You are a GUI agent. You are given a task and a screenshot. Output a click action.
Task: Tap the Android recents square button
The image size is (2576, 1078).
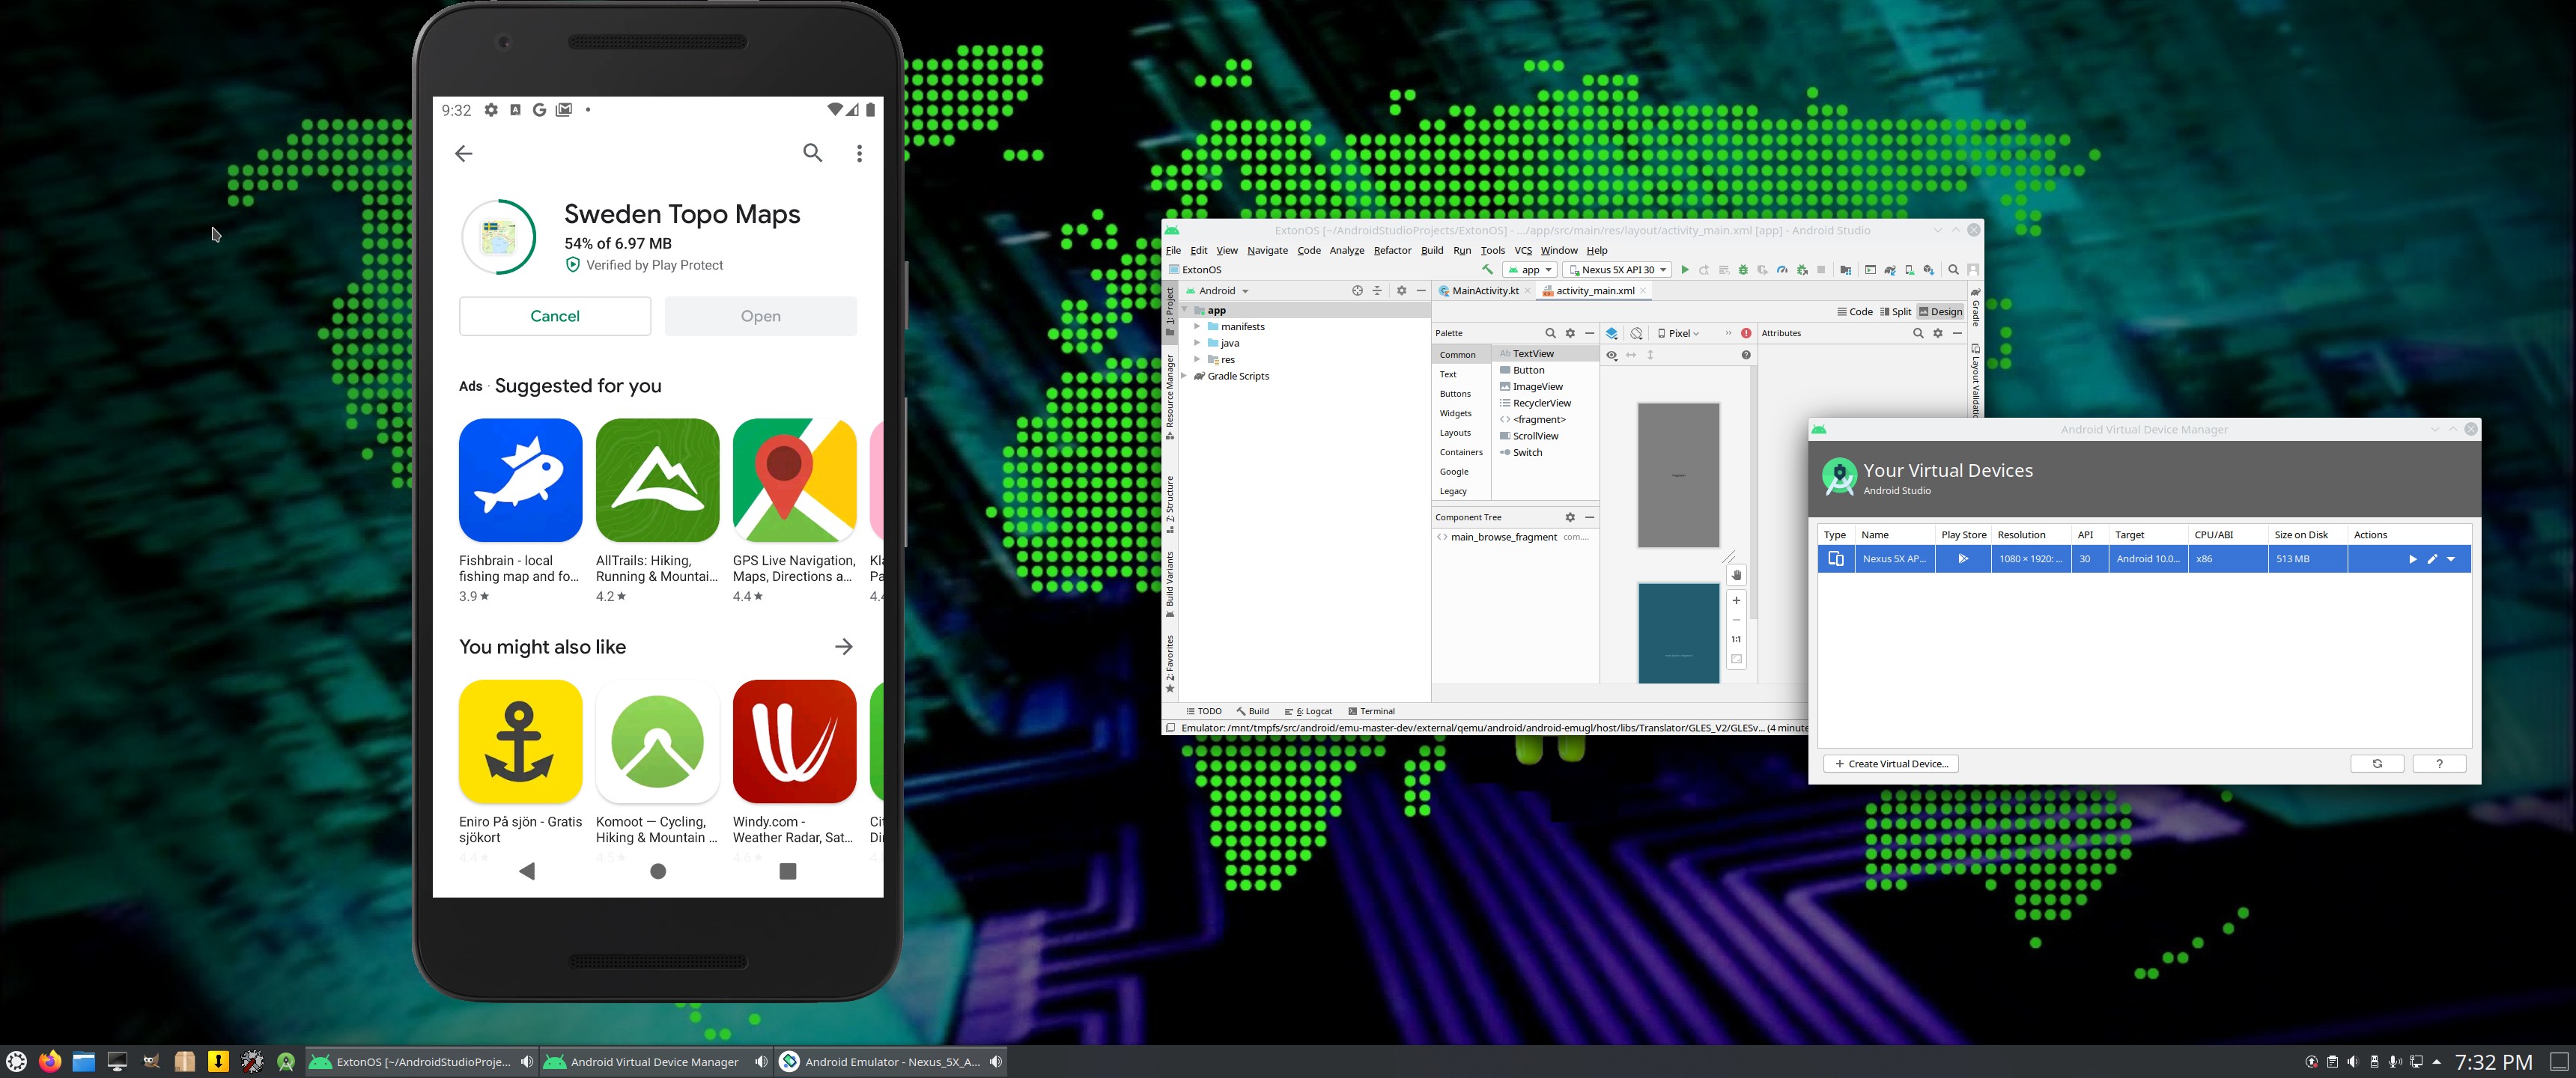(x=788, y=871)
